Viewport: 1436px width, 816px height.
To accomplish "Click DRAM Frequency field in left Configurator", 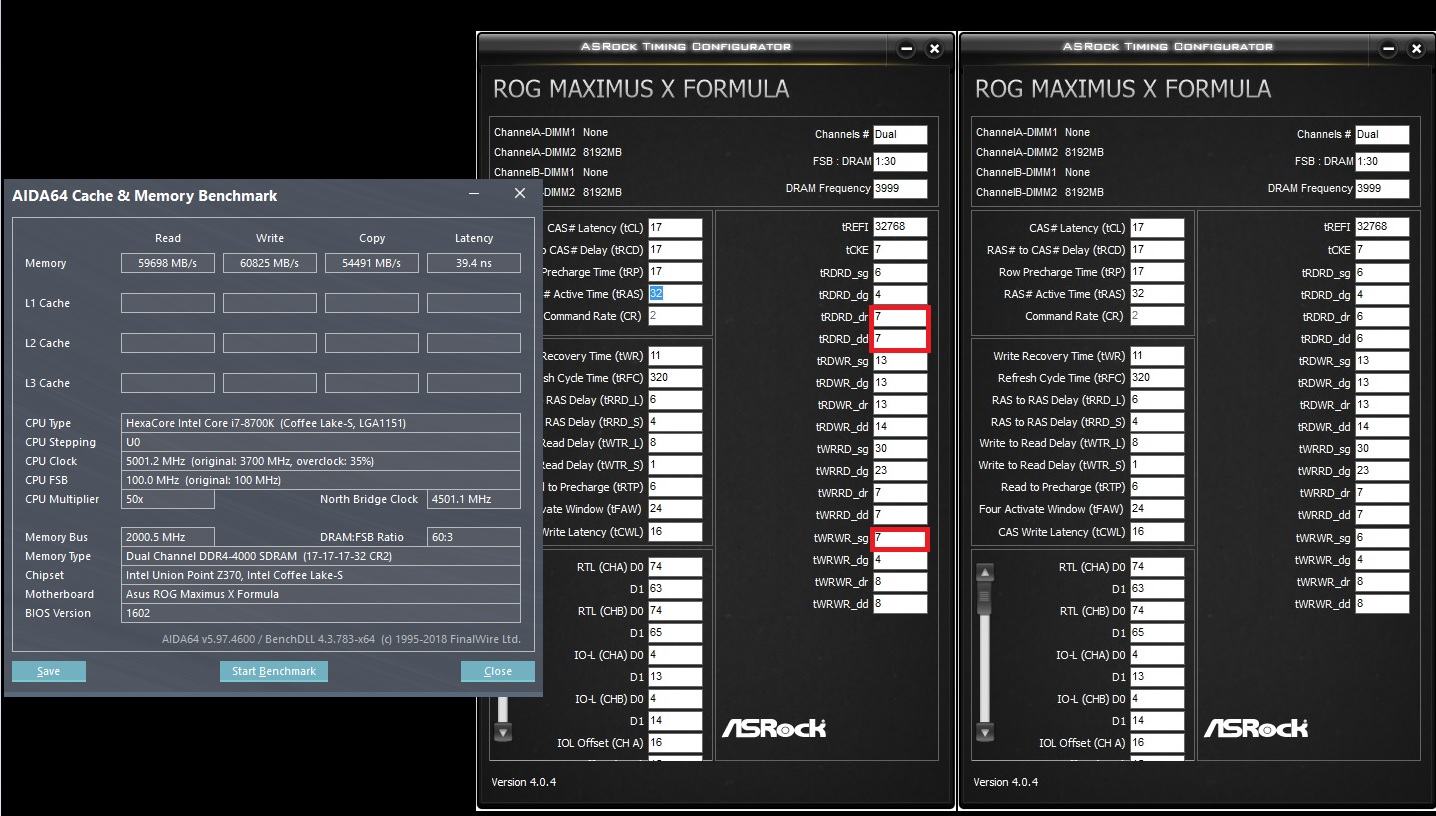I will [900, 188].
